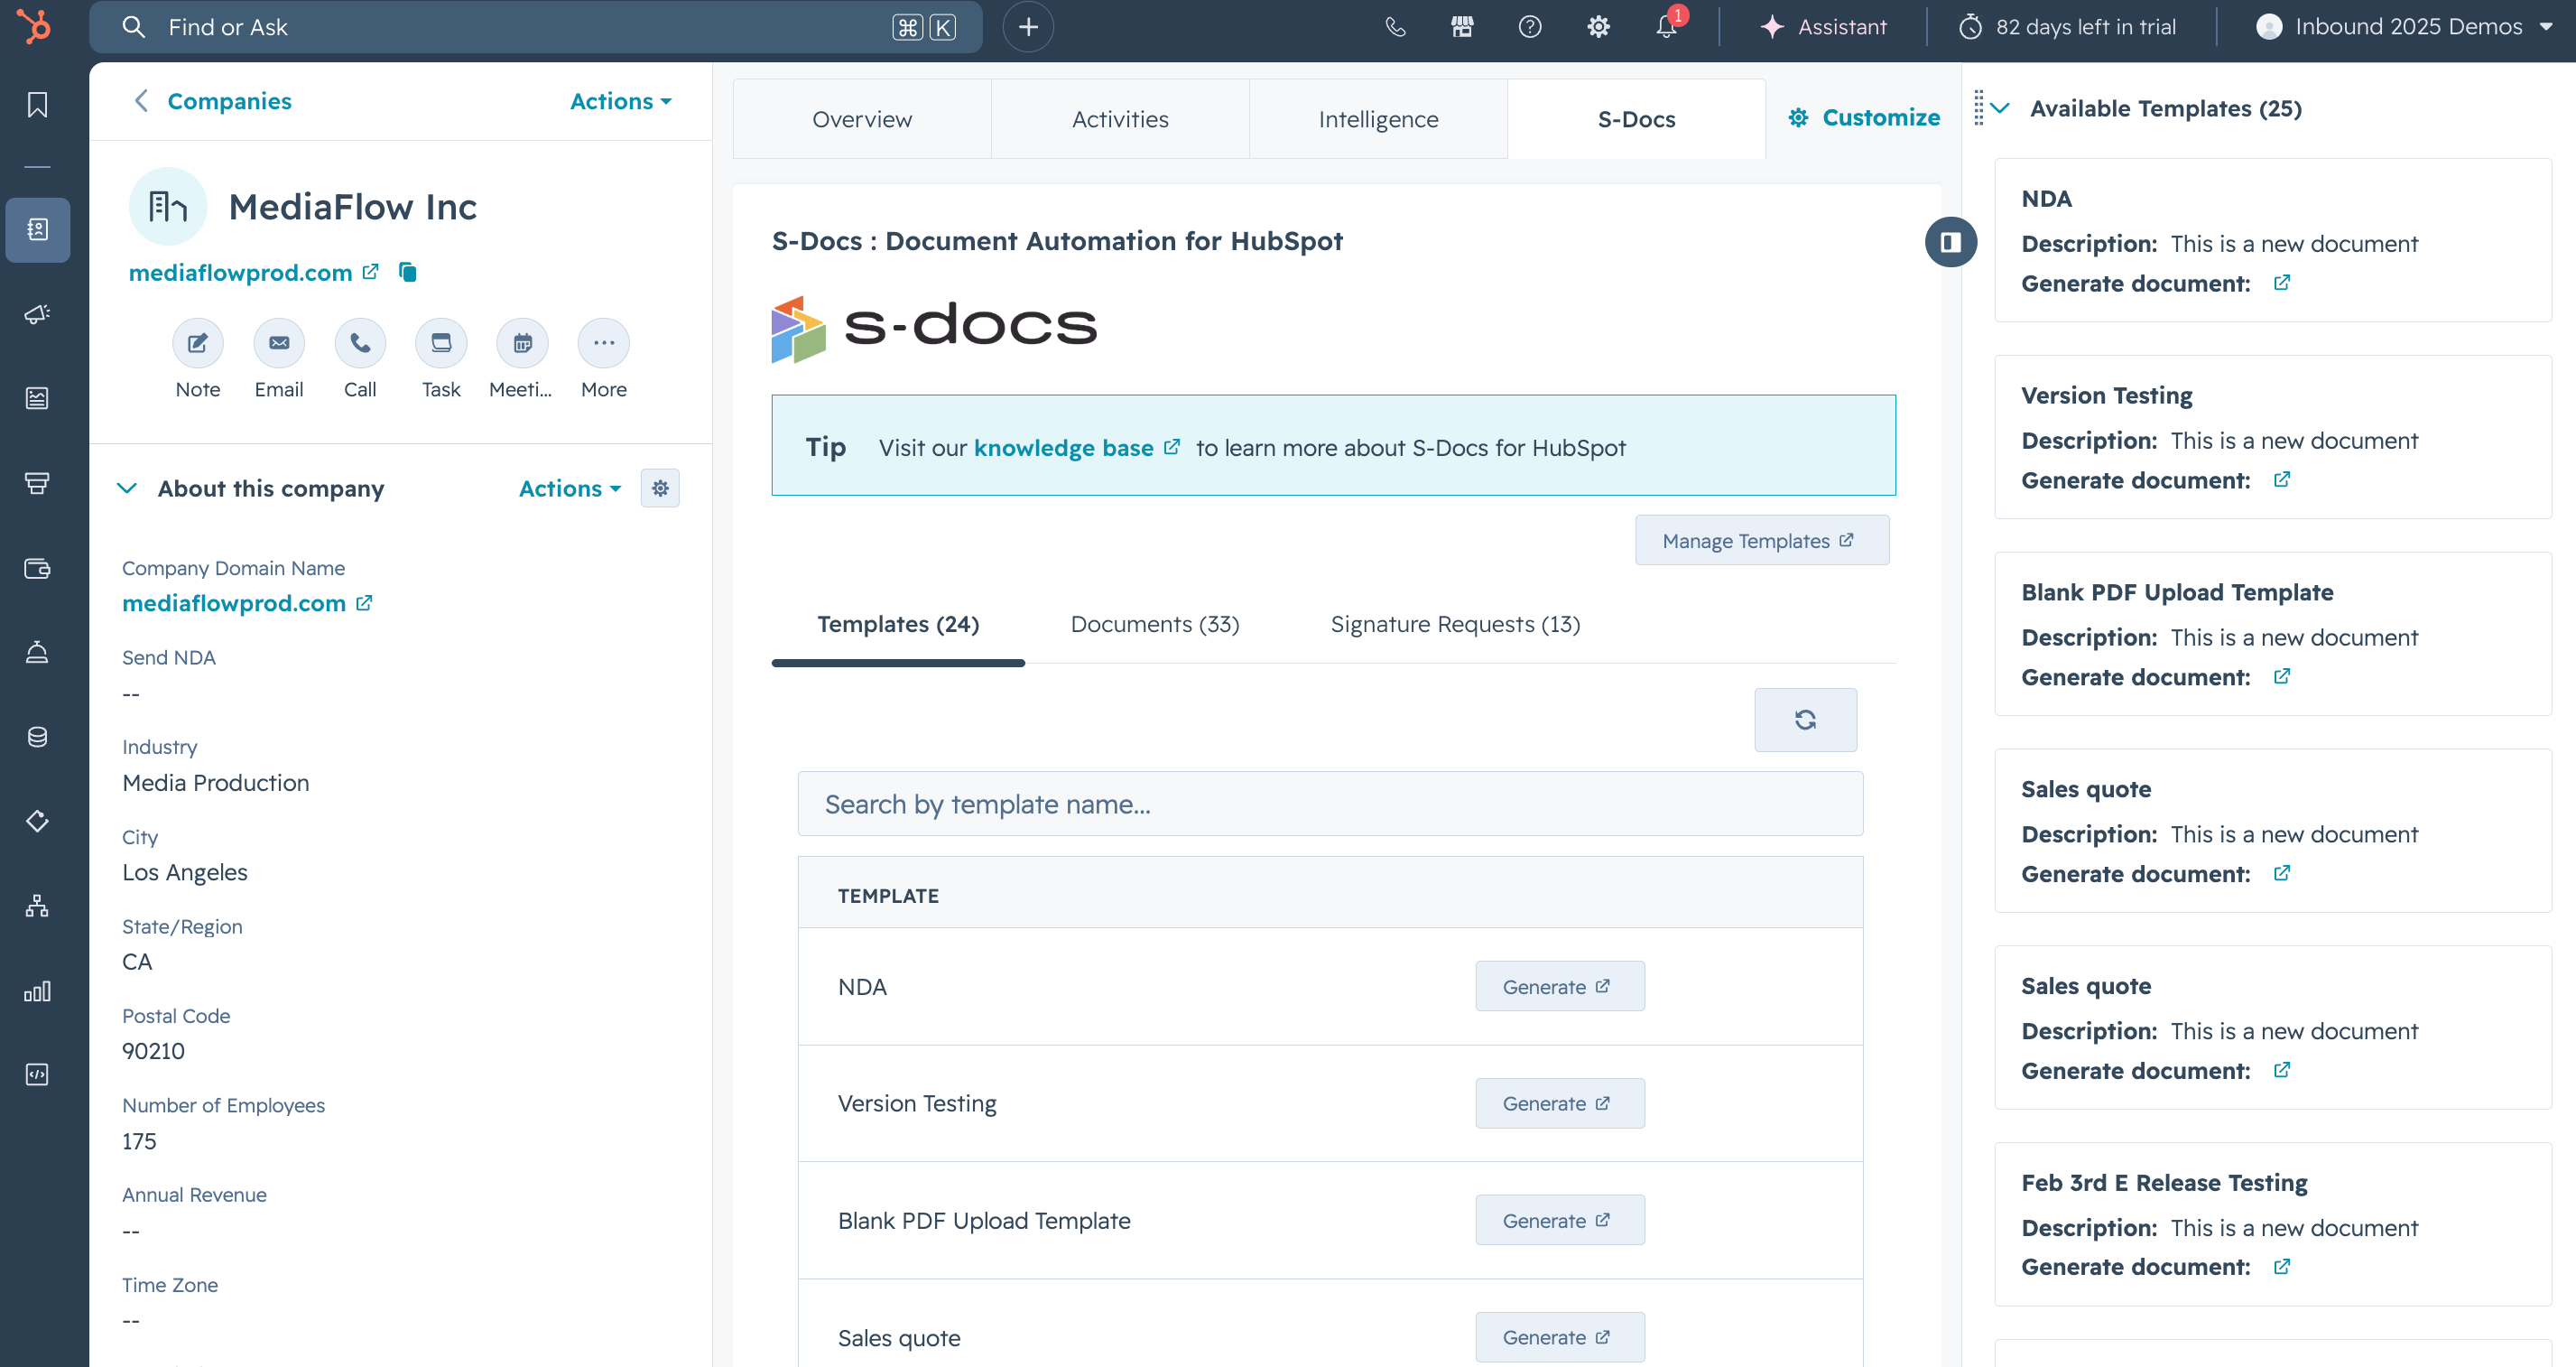Viewport: 2576px width, 1367px height.
Task: Open generate document link for Version Testing card
Action: coord(2282,480)
